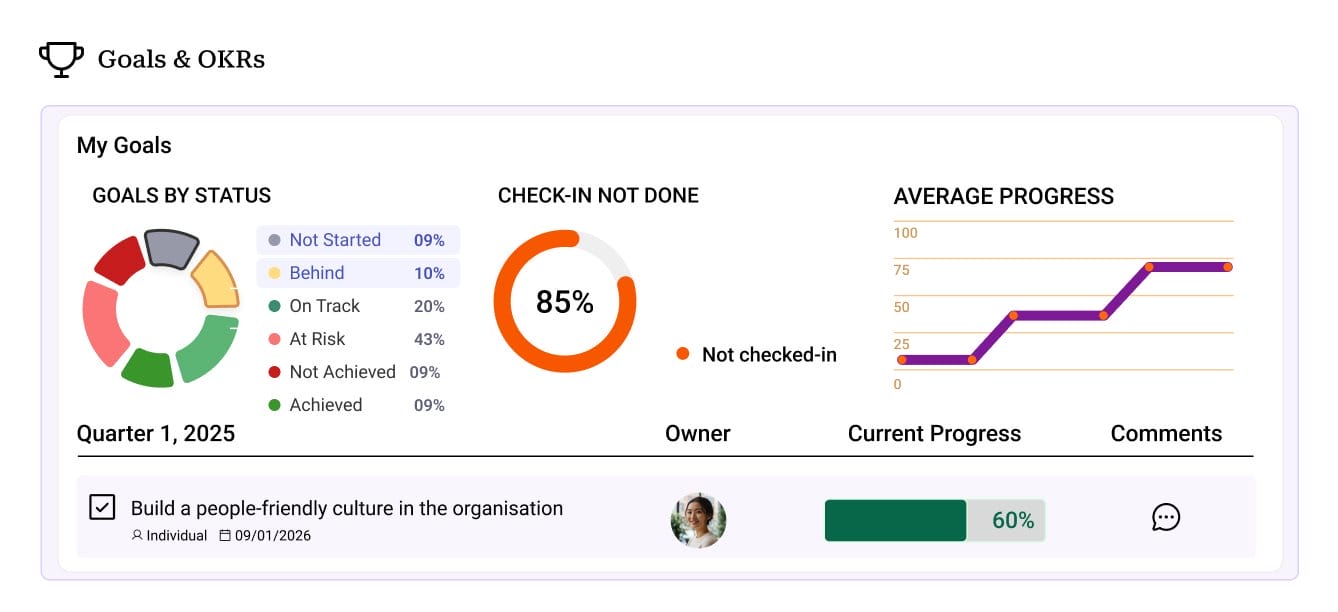This screenshot has height=612, width=1338.
Task: Expand the Comments column header
Action: pyautogui.click(x=1165, y=433)
